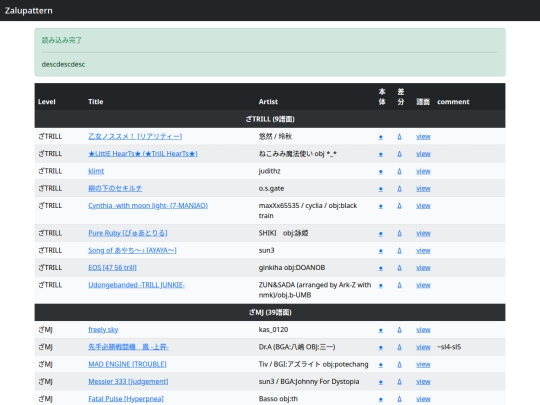Click 差分 triangle icon in 先手必勝戦闘機 row
Image resolution: width=540 pixels, height=405 pixels.
tap(399, 347)
